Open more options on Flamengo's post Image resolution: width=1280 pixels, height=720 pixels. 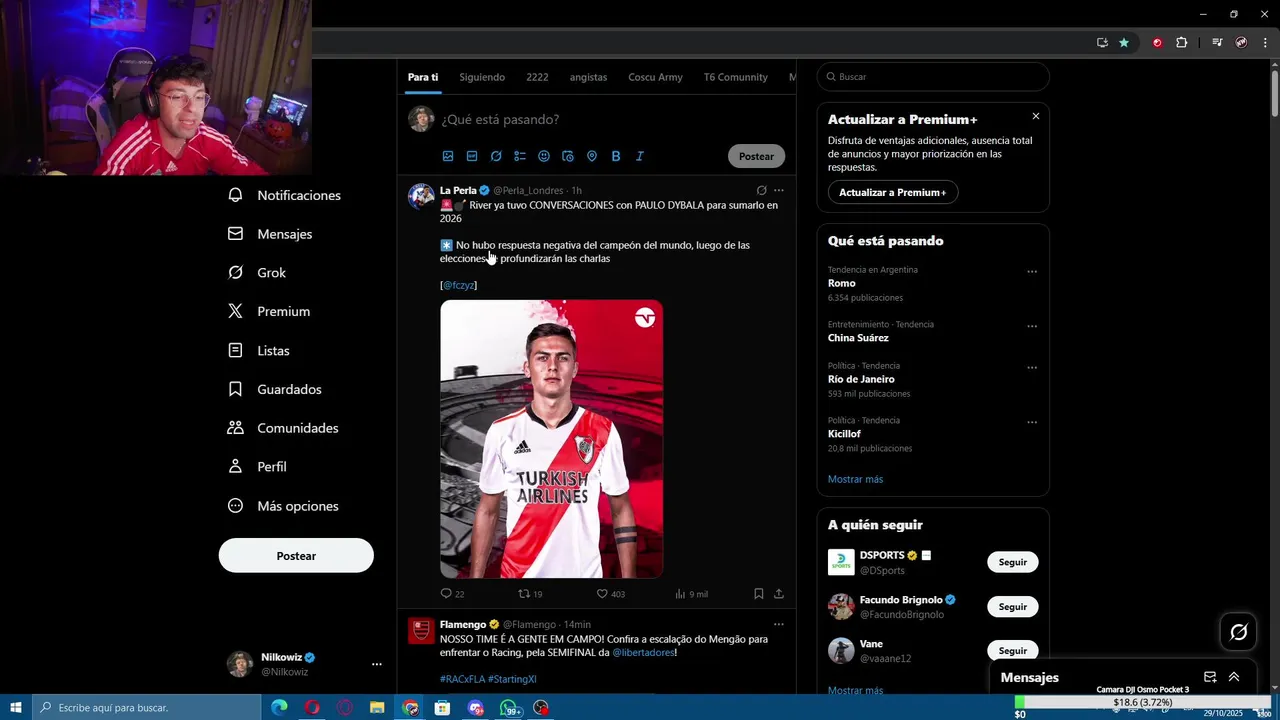(779, 624)
